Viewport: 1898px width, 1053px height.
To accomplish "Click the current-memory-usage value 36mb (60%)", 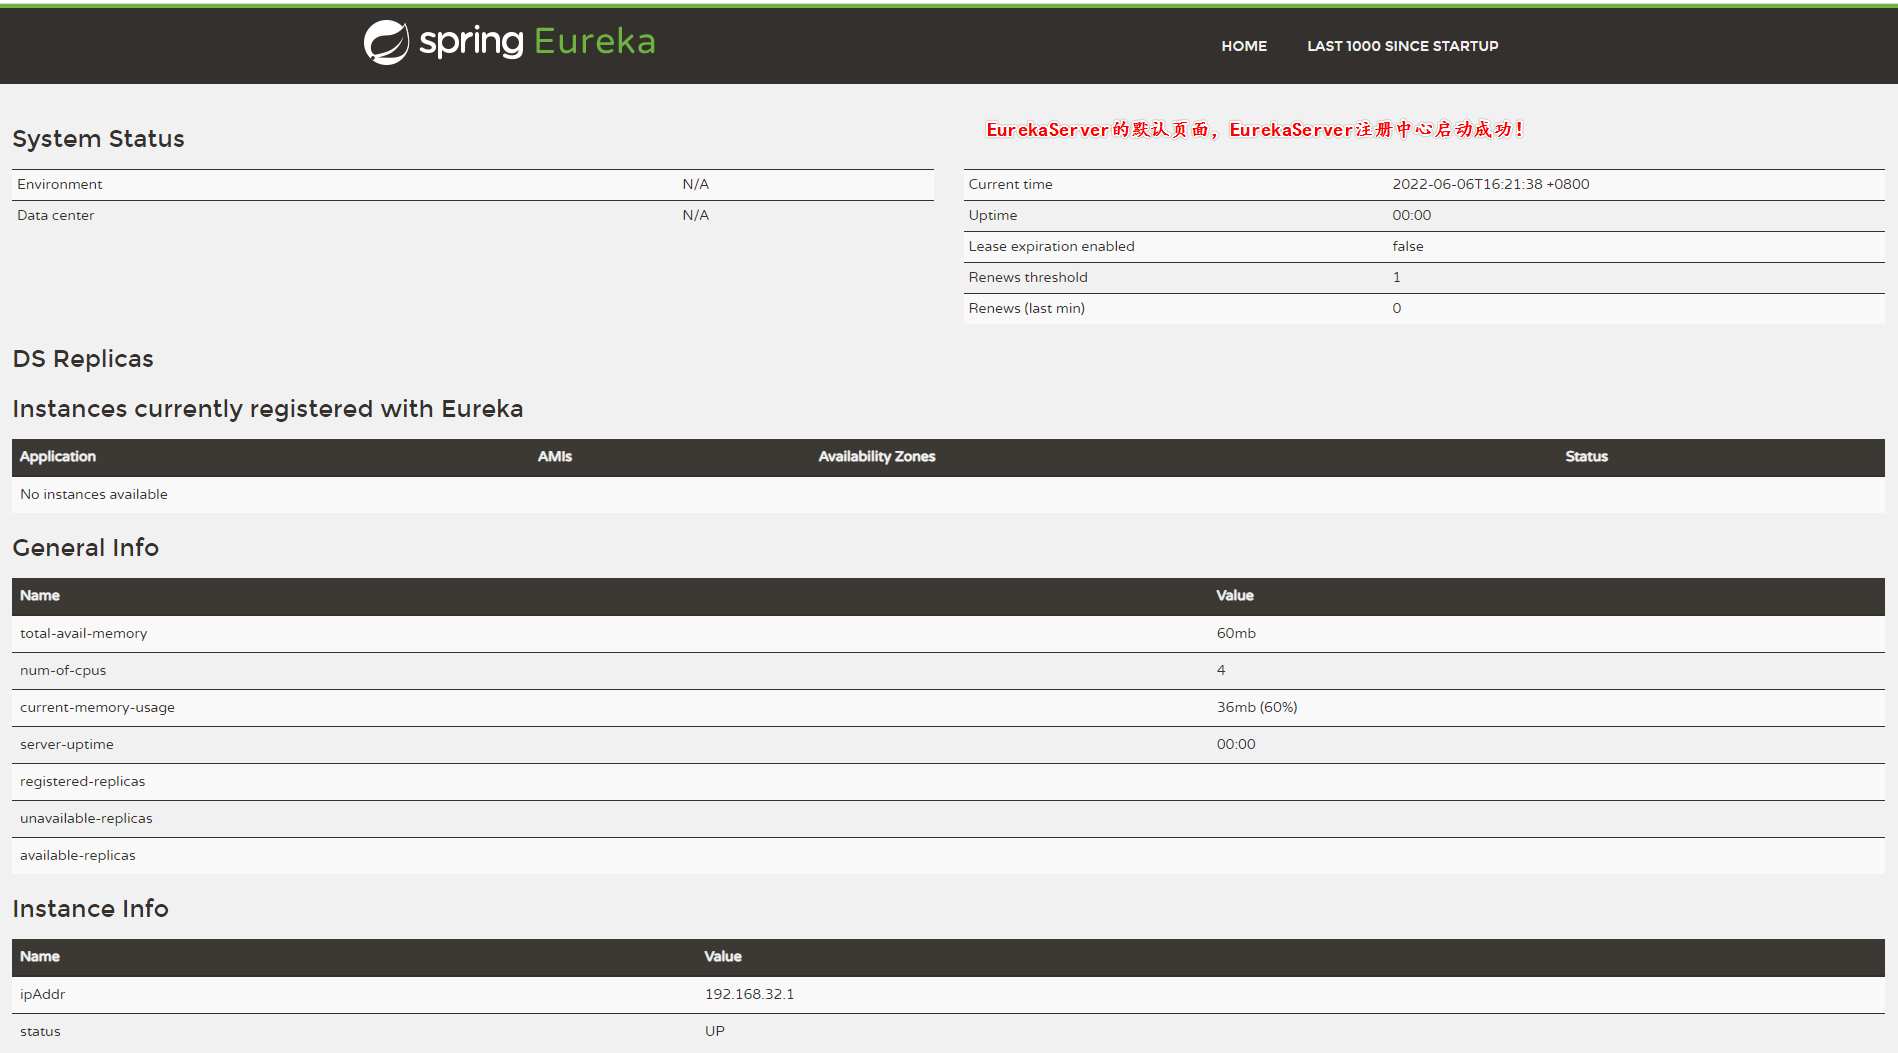I will tap(1256, 708).
